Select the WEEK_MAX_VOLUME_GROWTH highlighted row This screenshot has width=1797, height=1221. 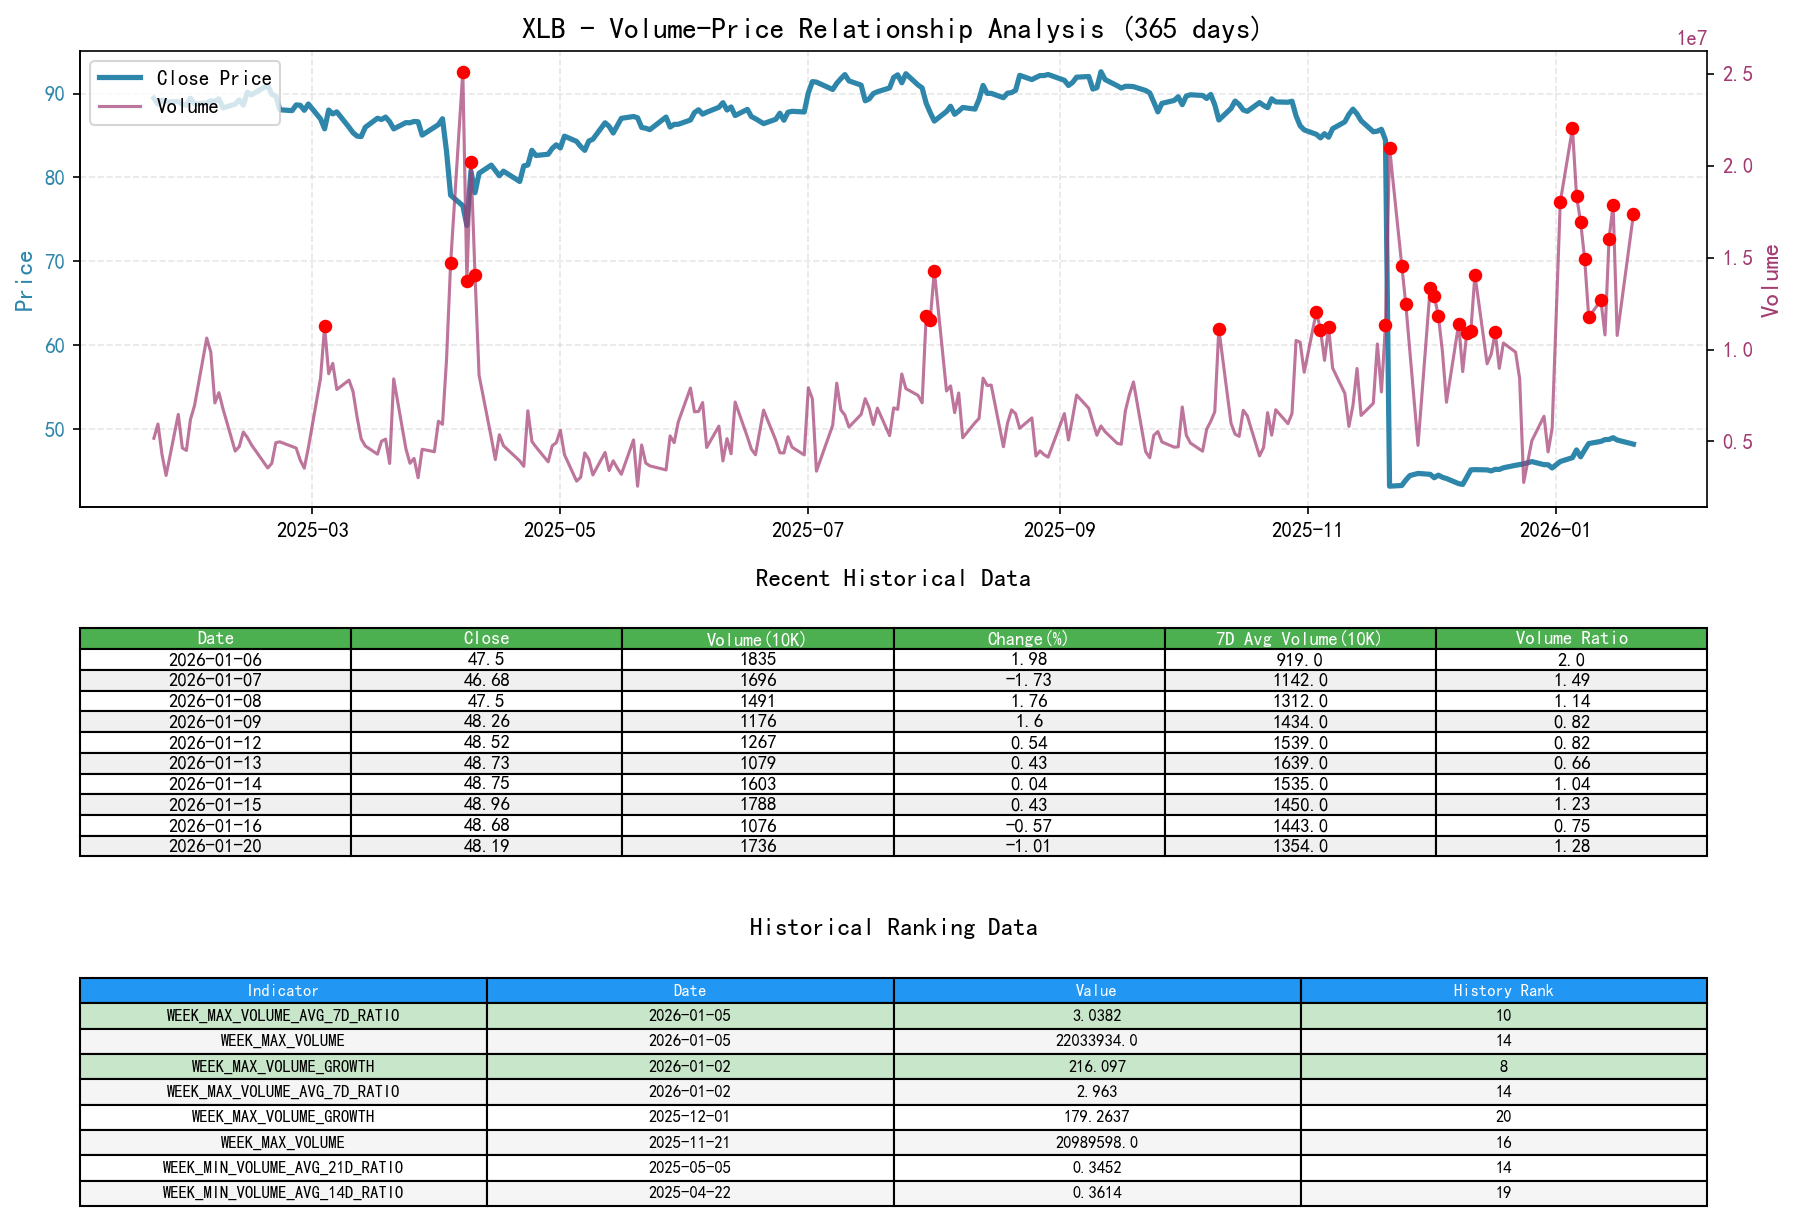(x=283, y=1066)
